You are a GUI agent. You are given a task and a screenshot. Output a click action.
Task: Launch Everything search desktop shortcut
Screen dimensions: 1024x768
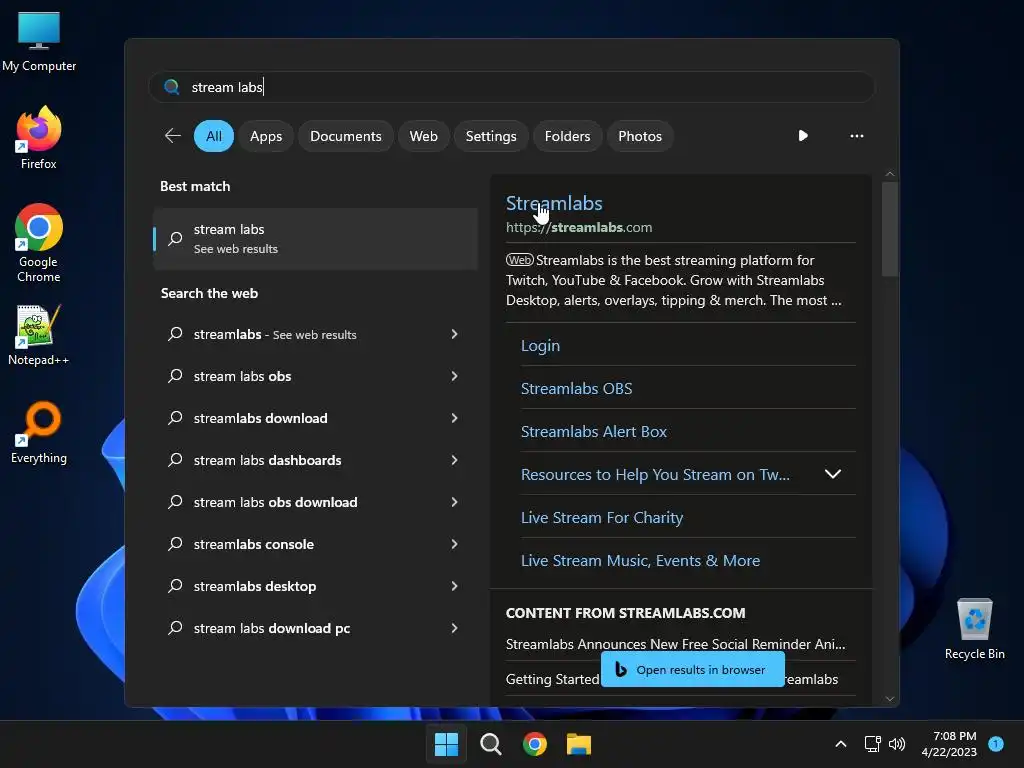point(39,432)
